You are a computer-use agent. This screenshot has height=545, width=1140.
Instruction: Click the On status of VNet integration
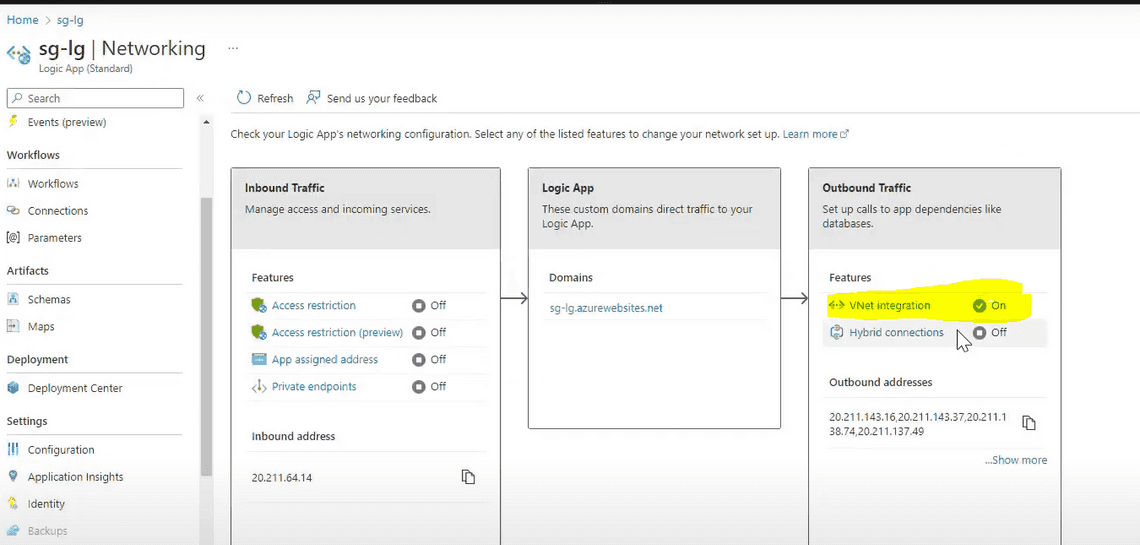pyautogui.click(x=990, y=305)
